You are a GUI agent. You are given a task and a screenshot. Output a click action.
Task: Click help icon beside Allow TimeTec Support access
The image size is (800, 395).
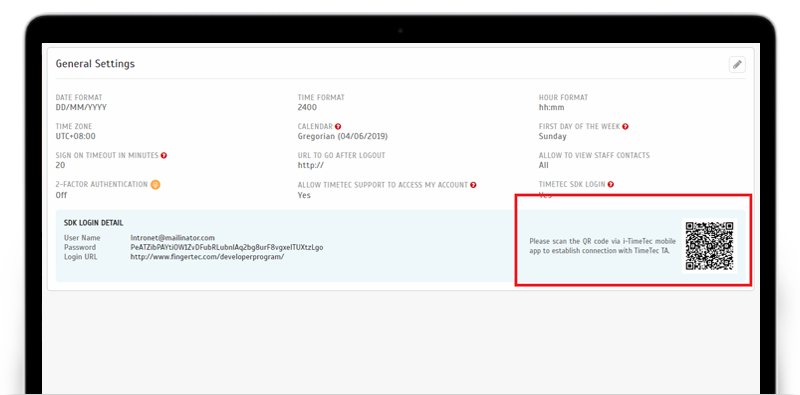point(473,185)
